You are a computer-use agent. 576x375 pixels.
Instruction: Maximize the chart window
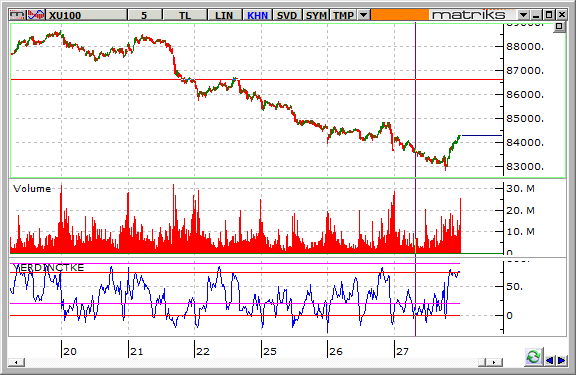(549, 15)
